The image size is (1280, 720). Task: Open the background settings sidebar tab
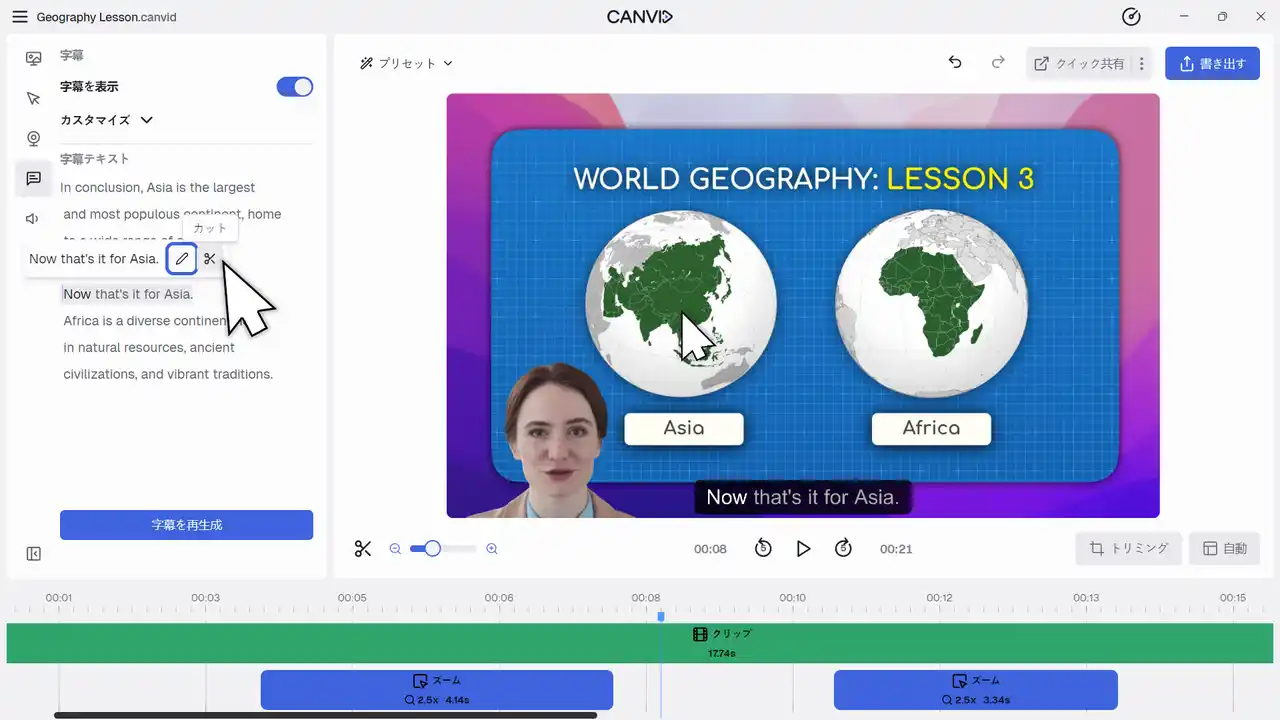(33, 58)
